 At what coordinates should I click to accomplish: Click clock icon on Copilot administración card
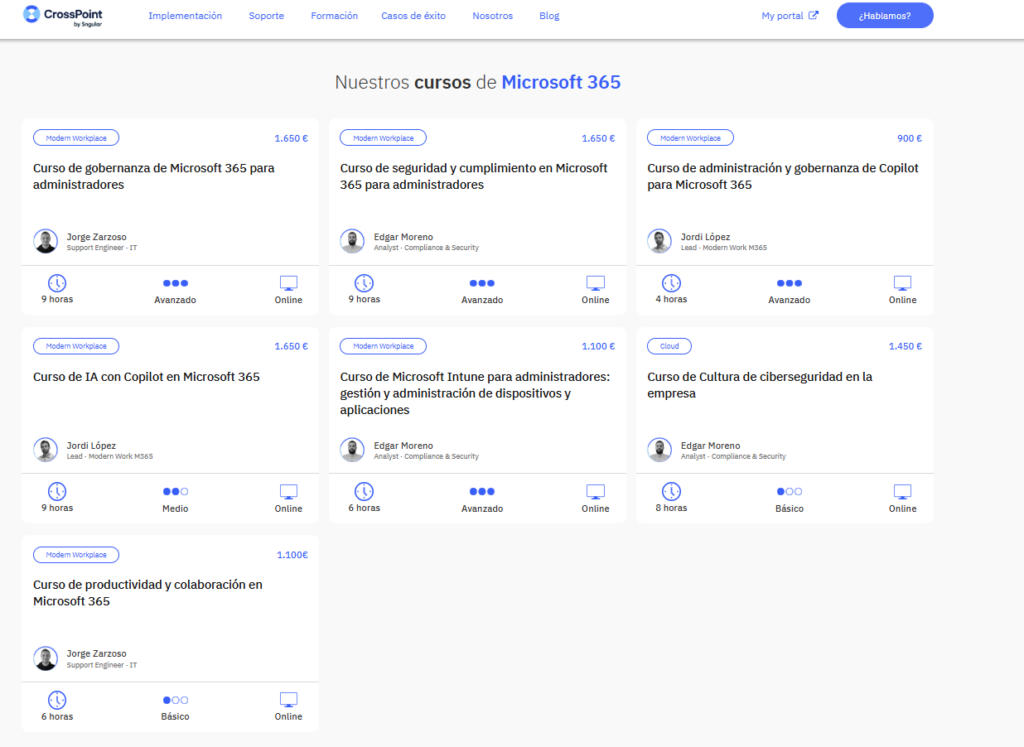[671, 283]
